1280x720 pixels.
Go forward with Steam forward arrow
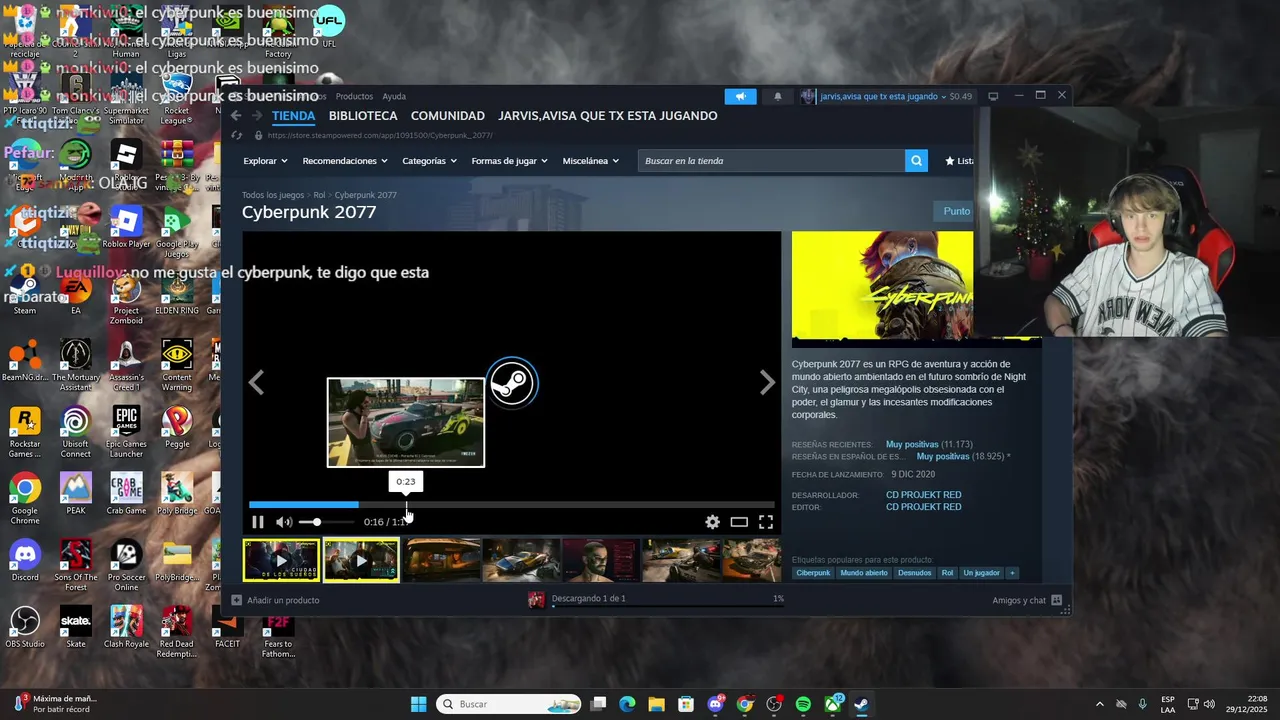pyautogui.click(x=256, y=116)
